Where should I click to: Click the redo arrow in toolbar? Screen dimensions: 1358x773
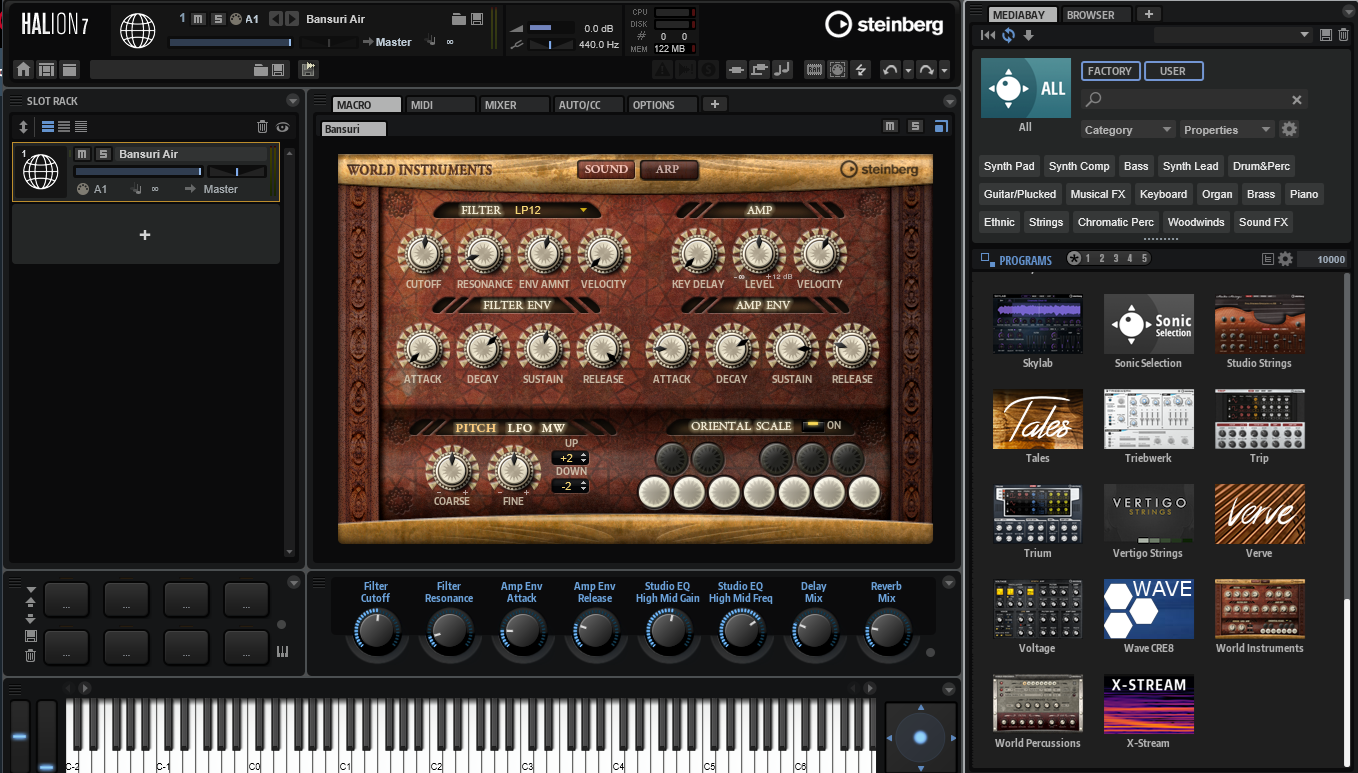[927, 70]
